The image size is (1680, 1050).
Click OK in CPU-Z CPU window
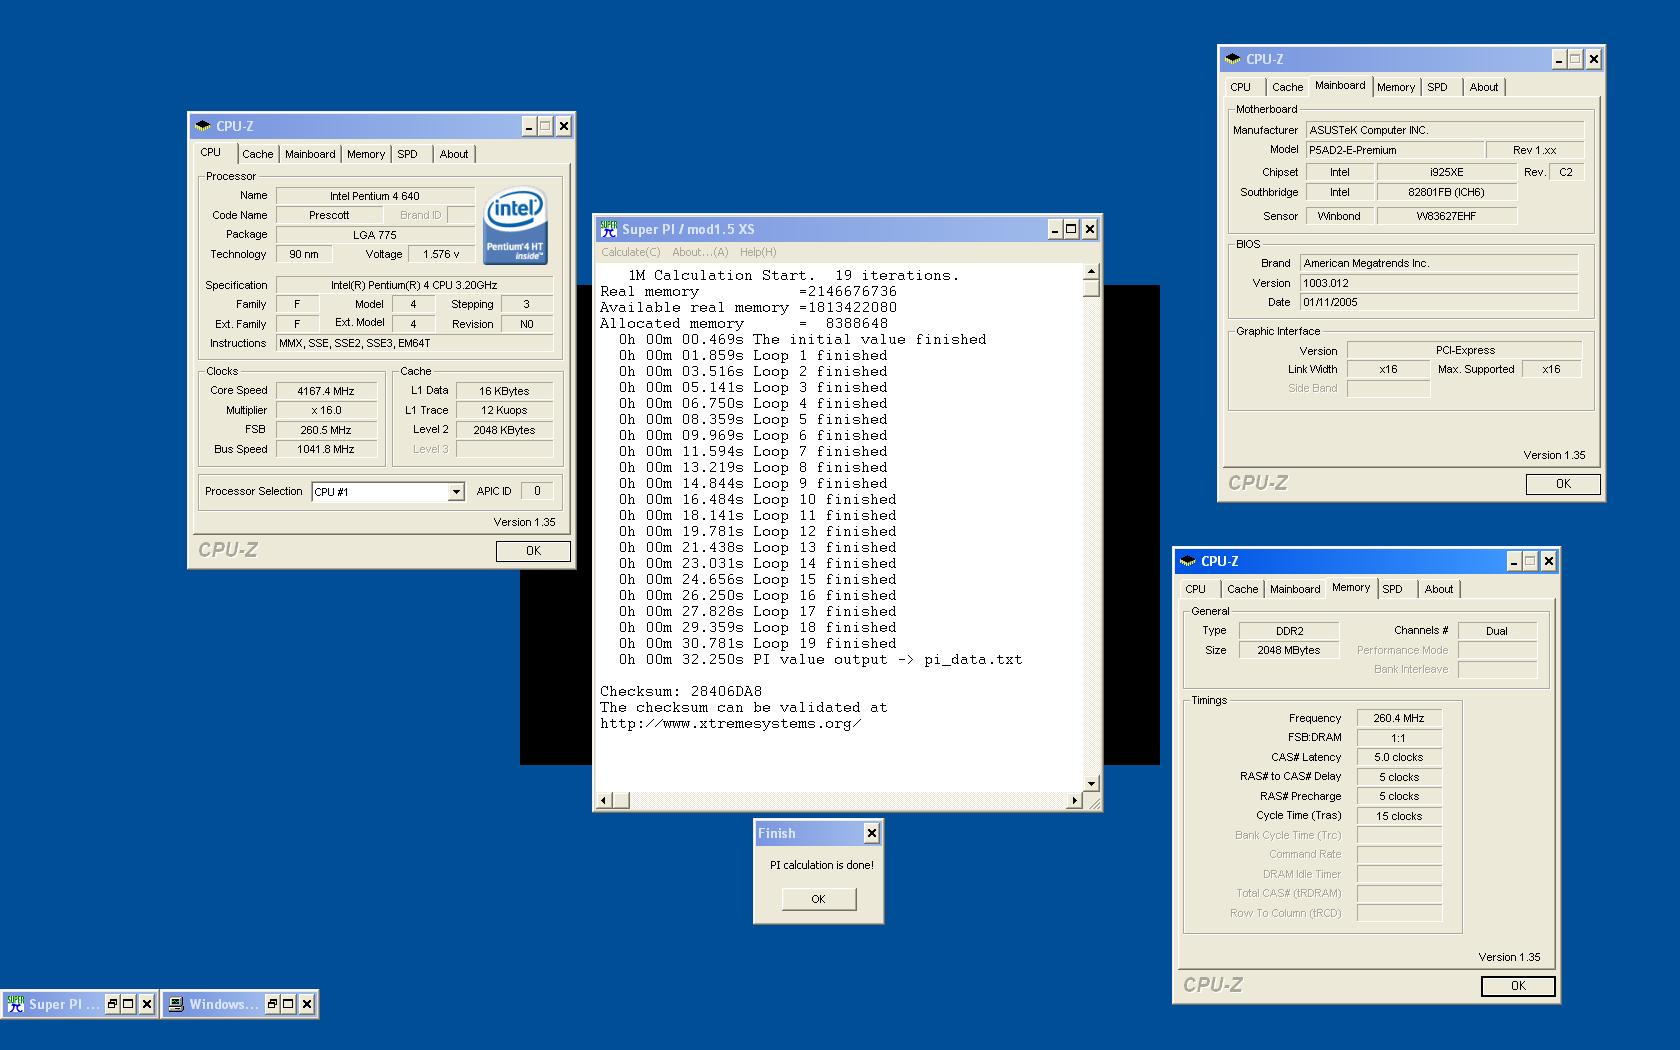[533, 551]
